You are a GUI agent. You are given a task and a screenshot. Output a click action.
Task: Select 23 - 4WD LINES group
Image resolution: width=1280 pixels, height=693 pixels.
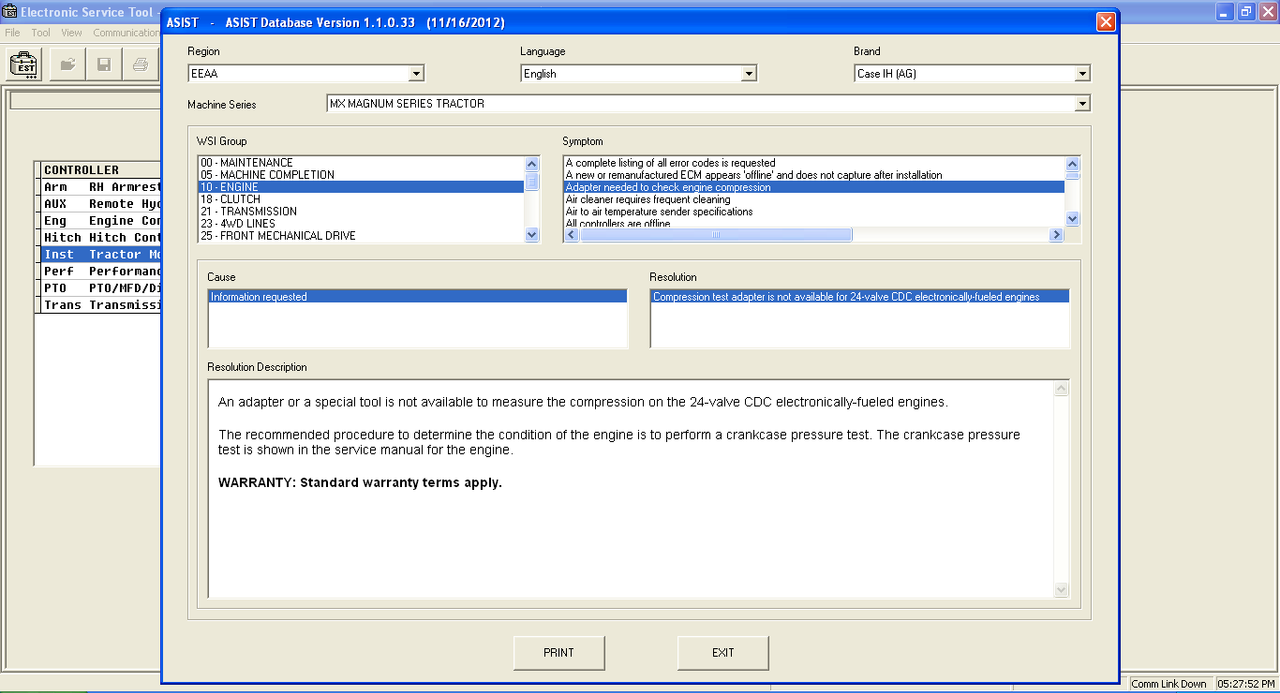361,224
